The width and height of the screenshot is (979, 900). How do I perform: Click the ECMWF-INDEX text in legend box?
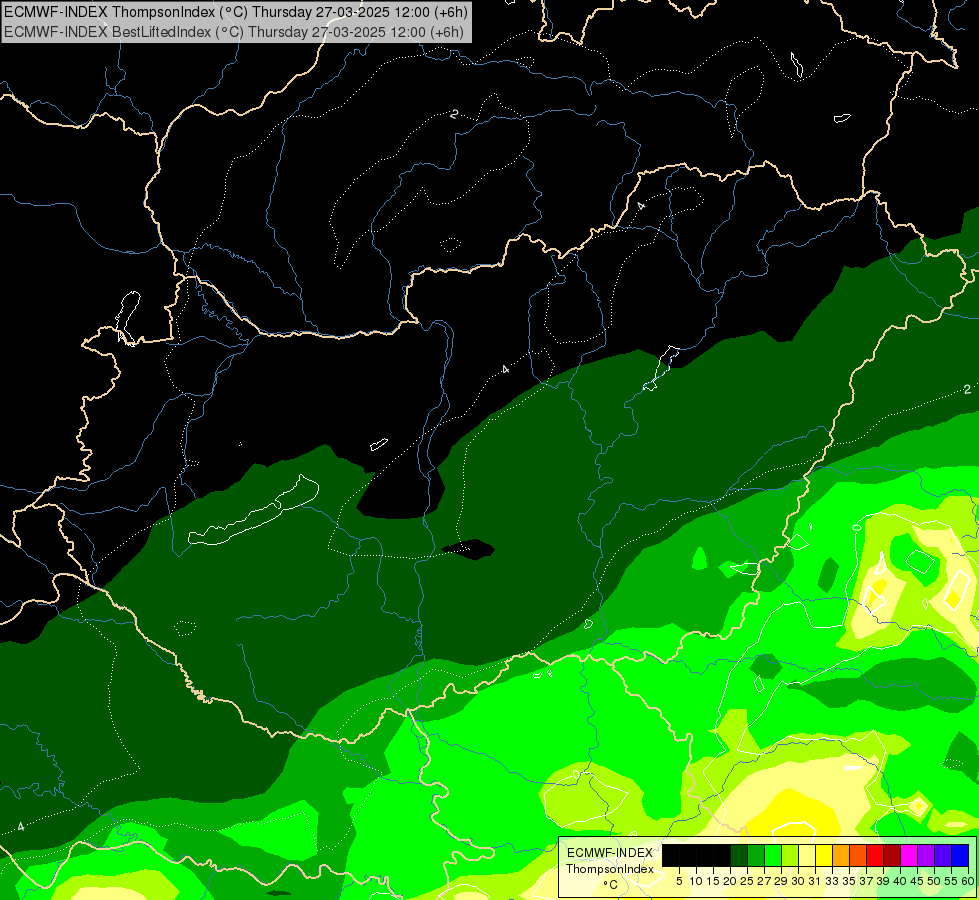610,853
